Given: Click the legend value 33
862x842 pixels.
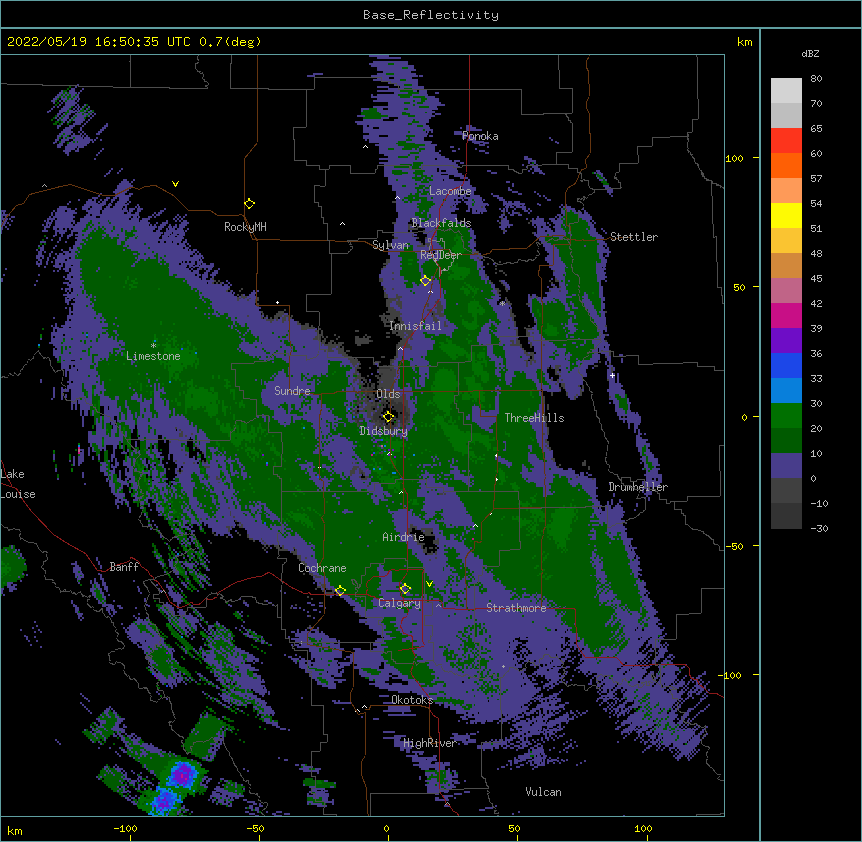Looking at the screenshot, I should coord(816,379).
